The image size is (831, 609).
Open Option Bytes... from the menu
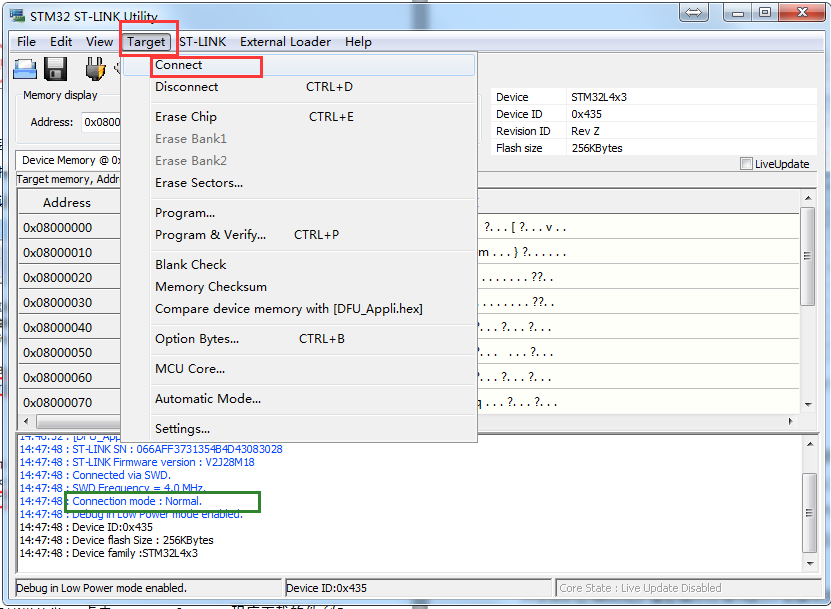(x=299, y=339)
